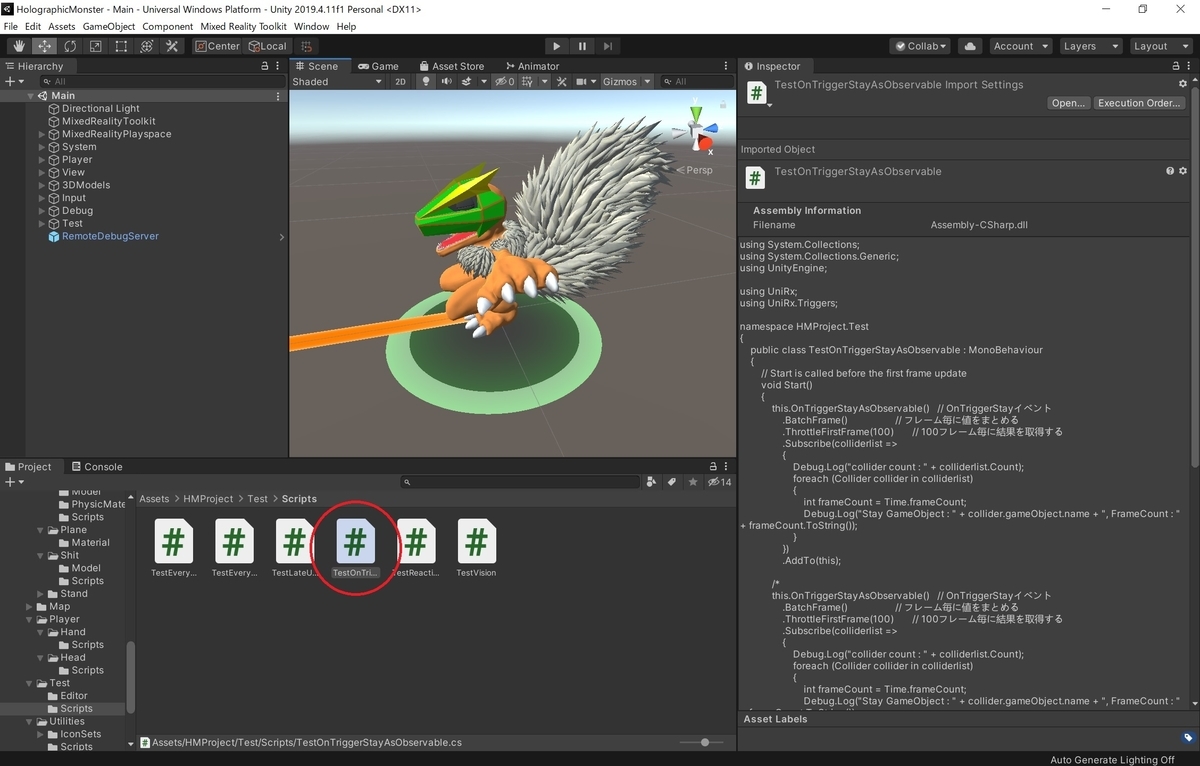
Task: Open Project create plus dropdown
Action: click(x=14, y=482)
